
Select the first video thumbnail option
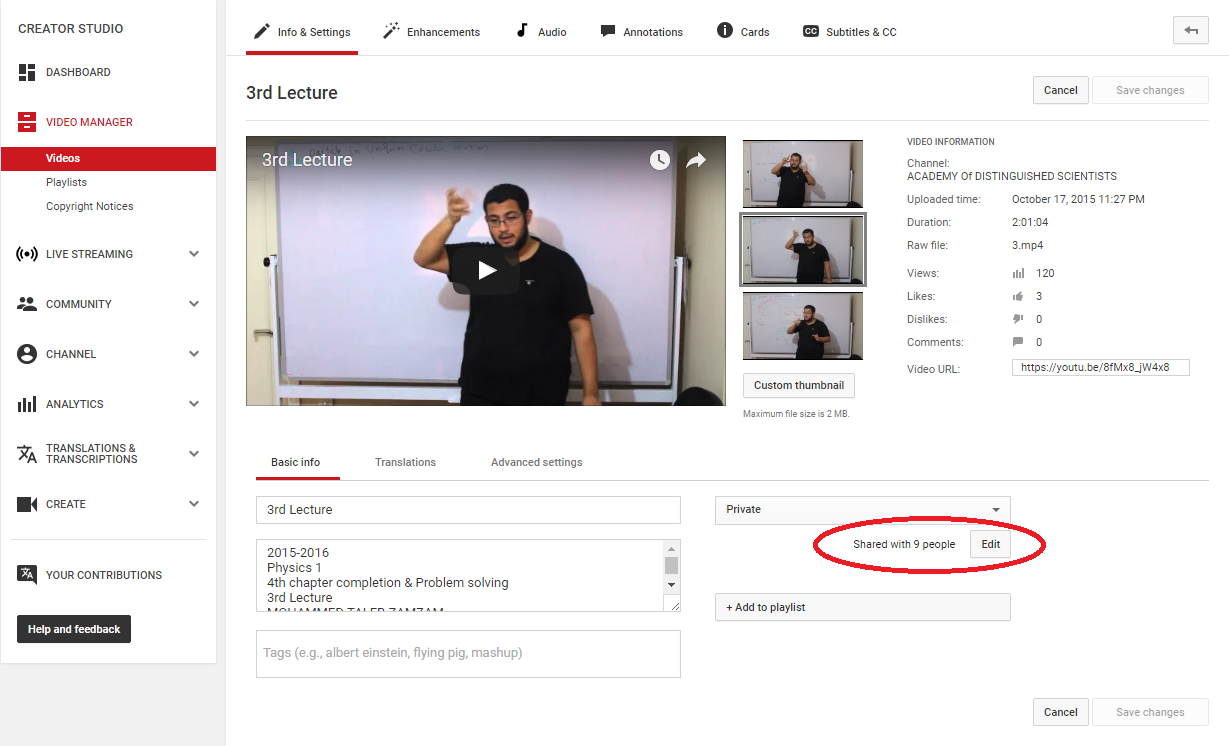(x=803, y=174)
